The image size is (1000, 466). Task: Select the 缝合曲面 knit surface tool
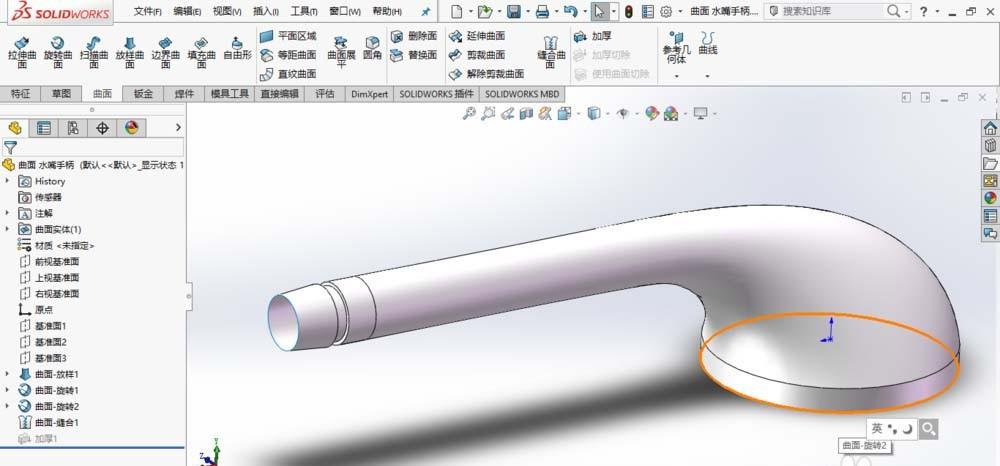pos(551,52)
